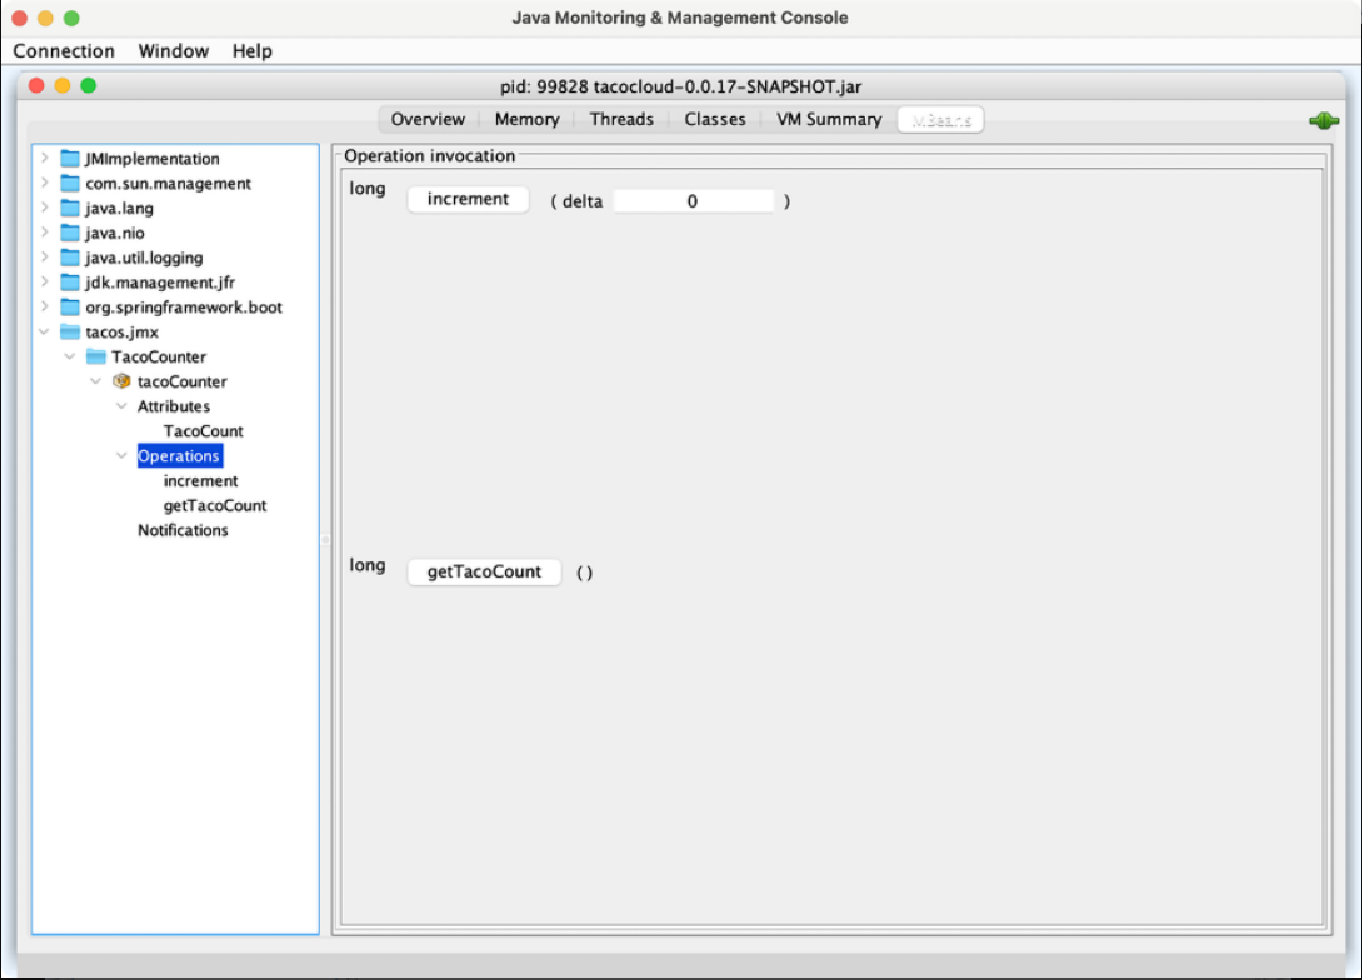This screenshot has height=980, width=1362.
Task: Select the tacos.jmx domain label
Action: [122, 332]
